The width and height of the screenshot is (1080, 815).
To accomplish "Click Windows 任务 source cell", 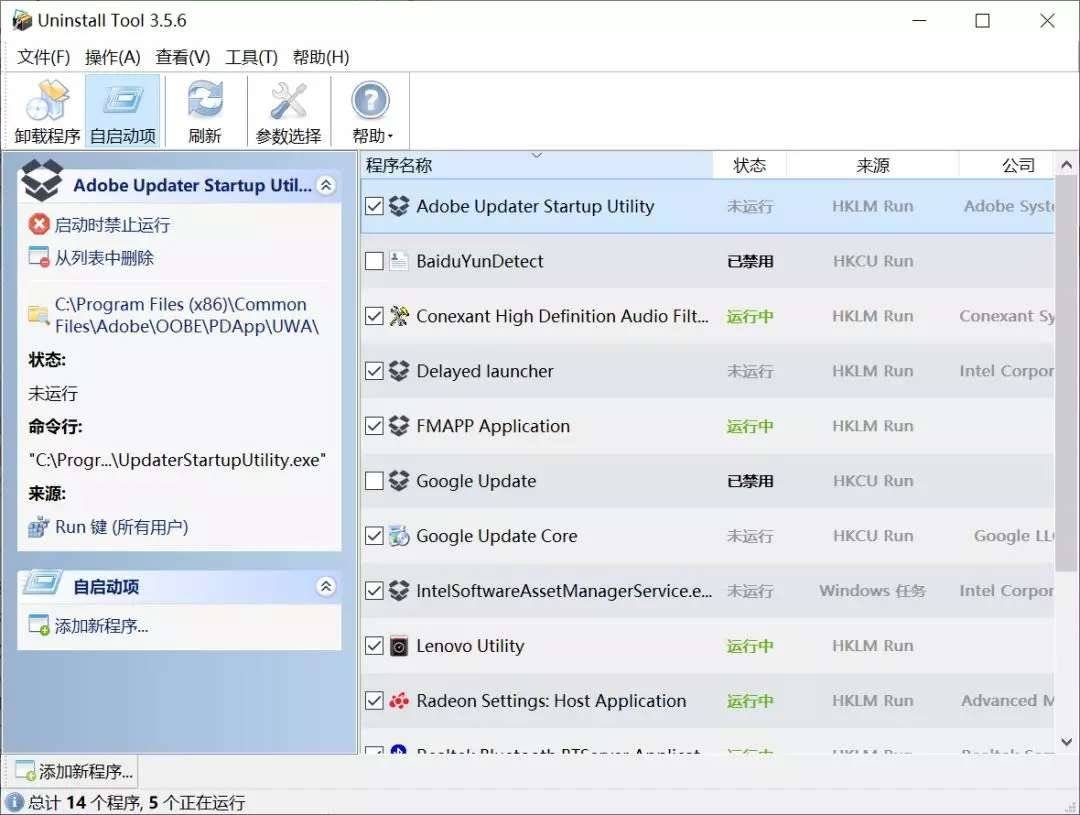I will point(873,590).
